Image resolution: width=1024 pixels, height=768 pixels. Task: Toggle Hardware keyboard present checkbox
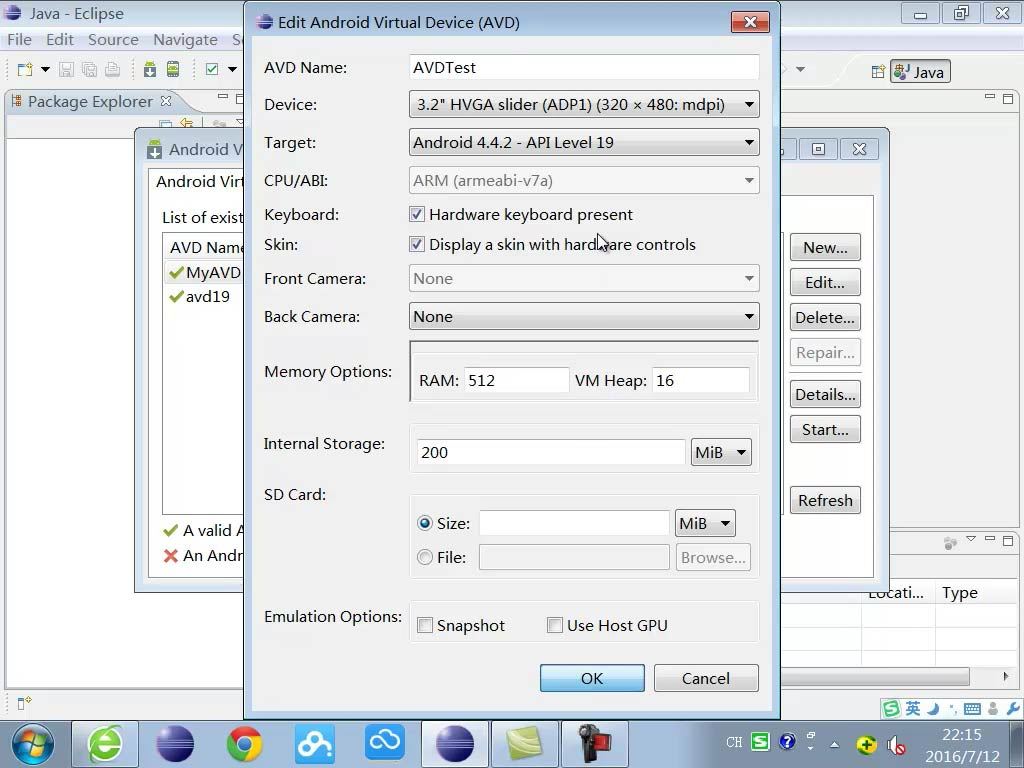(x=417, y=214)
